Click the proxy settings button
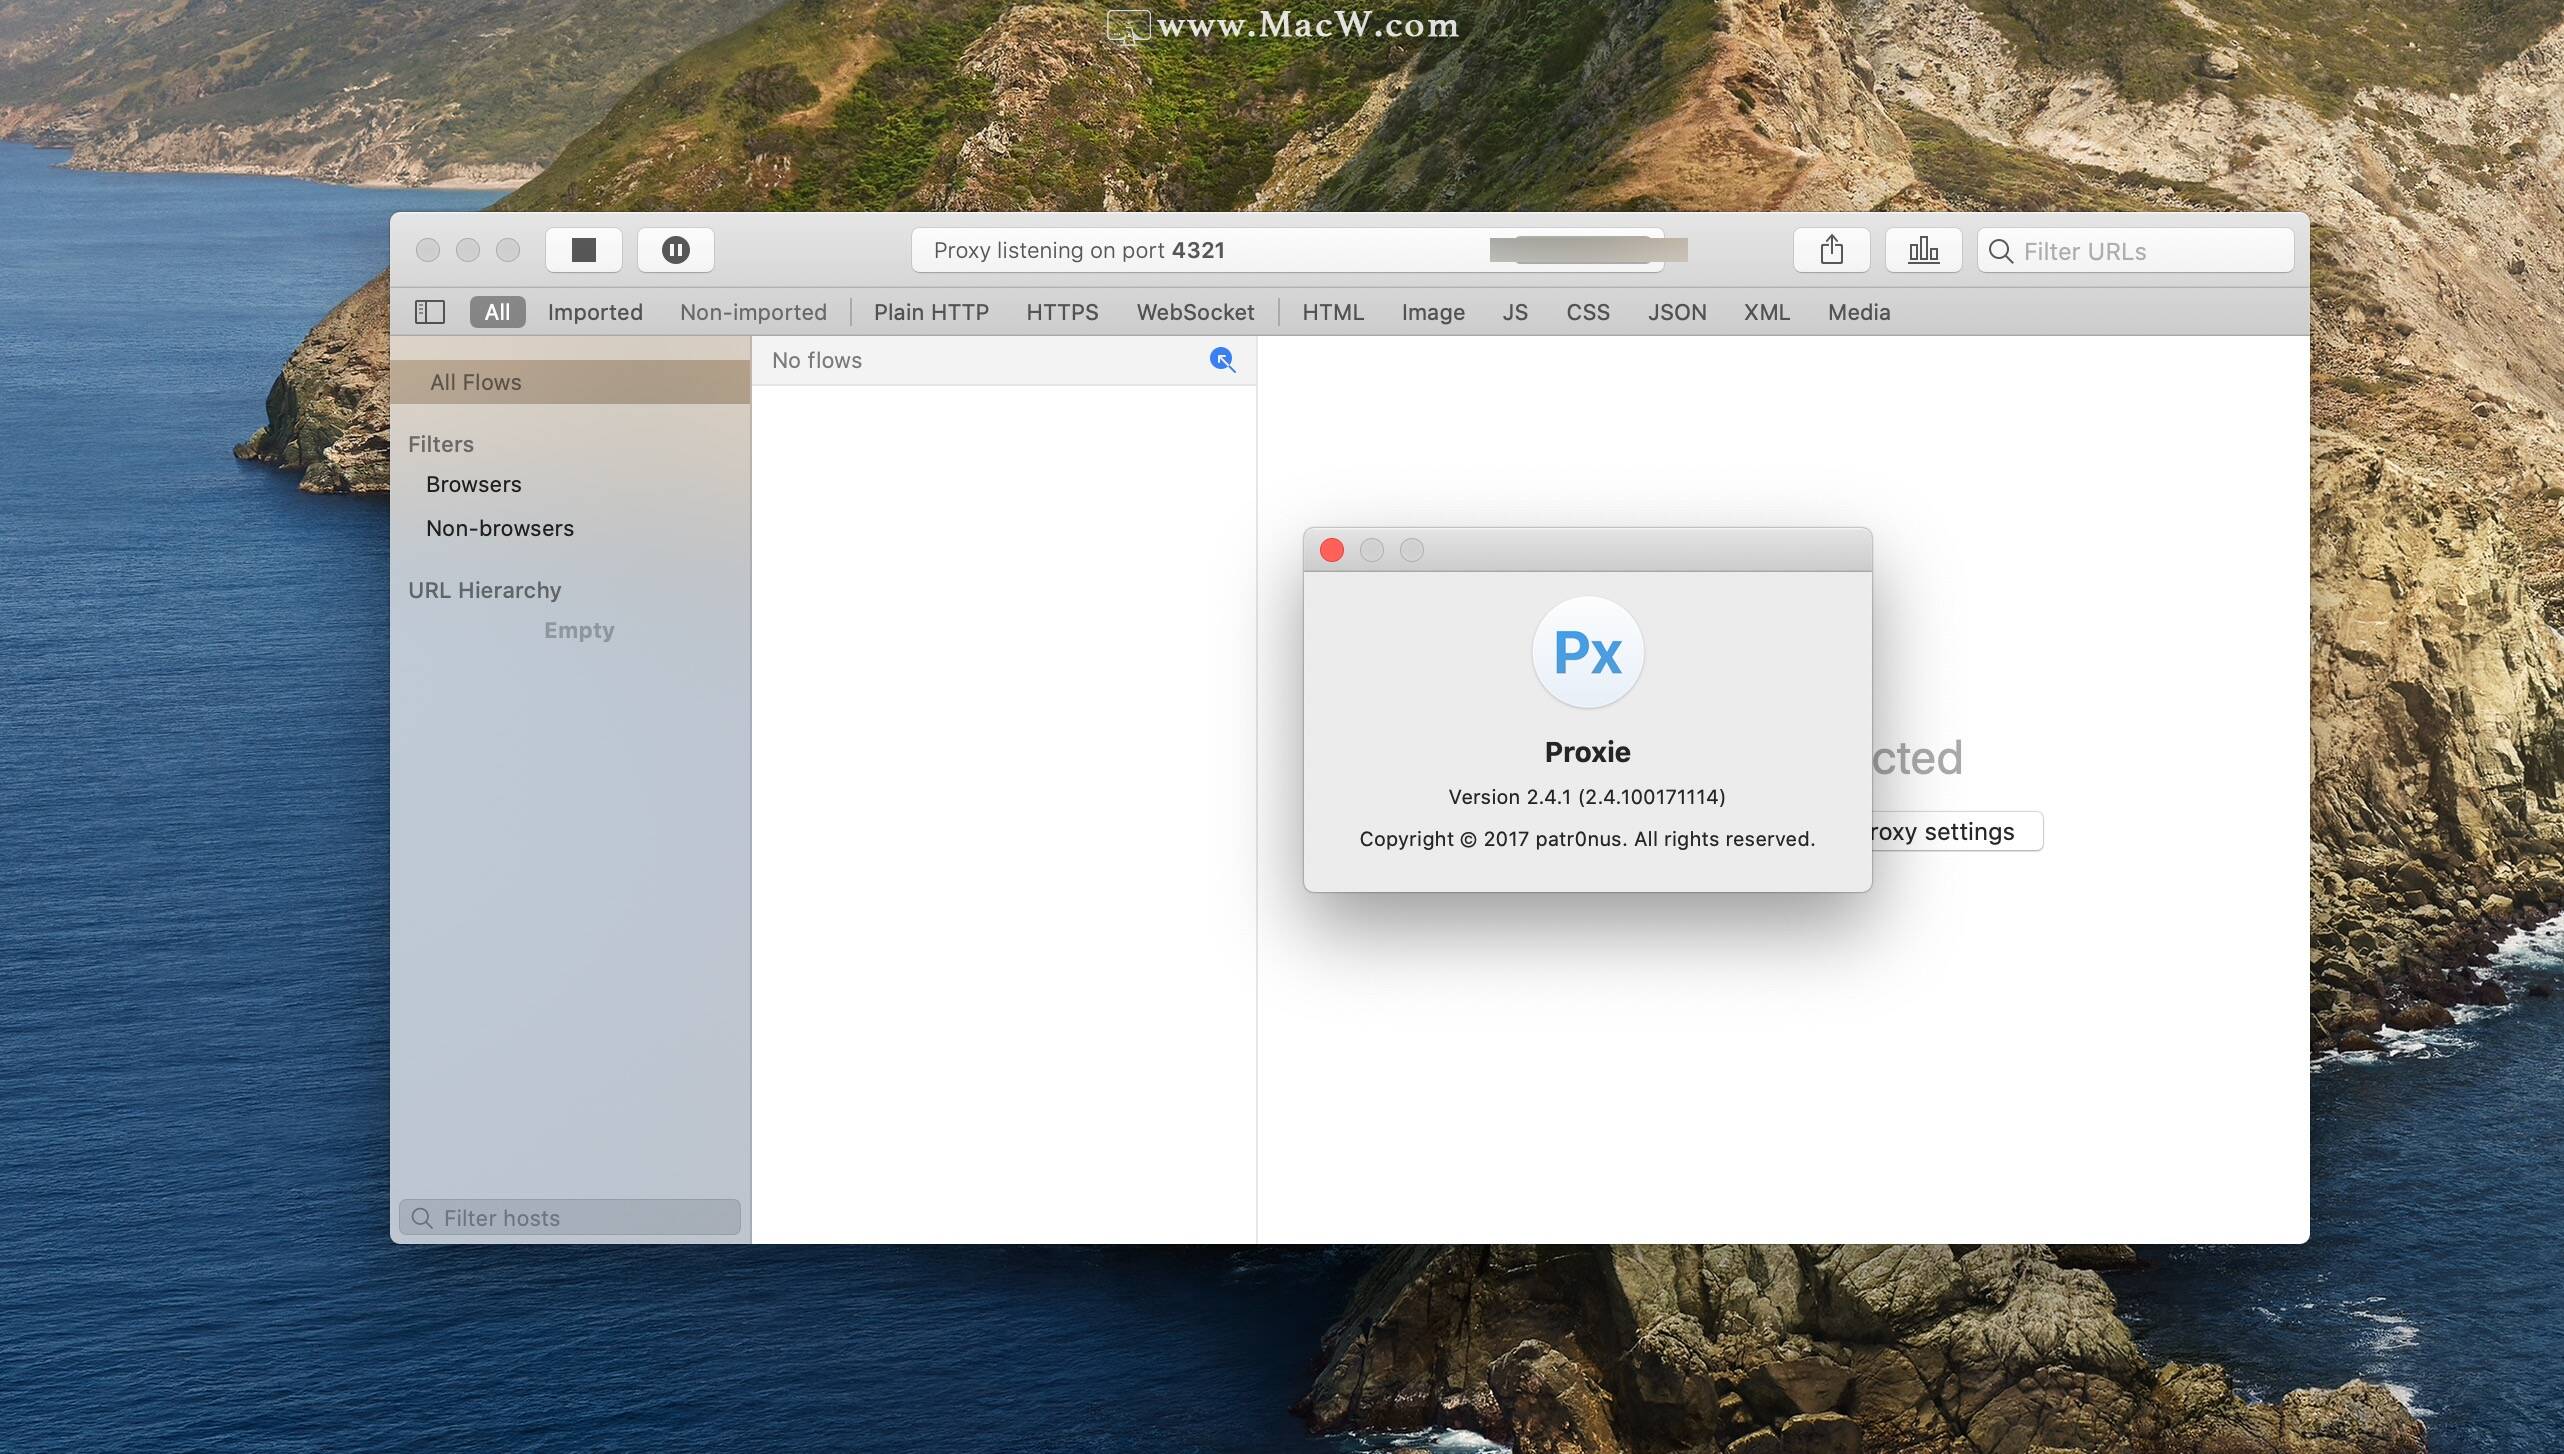This screenshot has height=1454, width=2564. (x=1956, y=832)
